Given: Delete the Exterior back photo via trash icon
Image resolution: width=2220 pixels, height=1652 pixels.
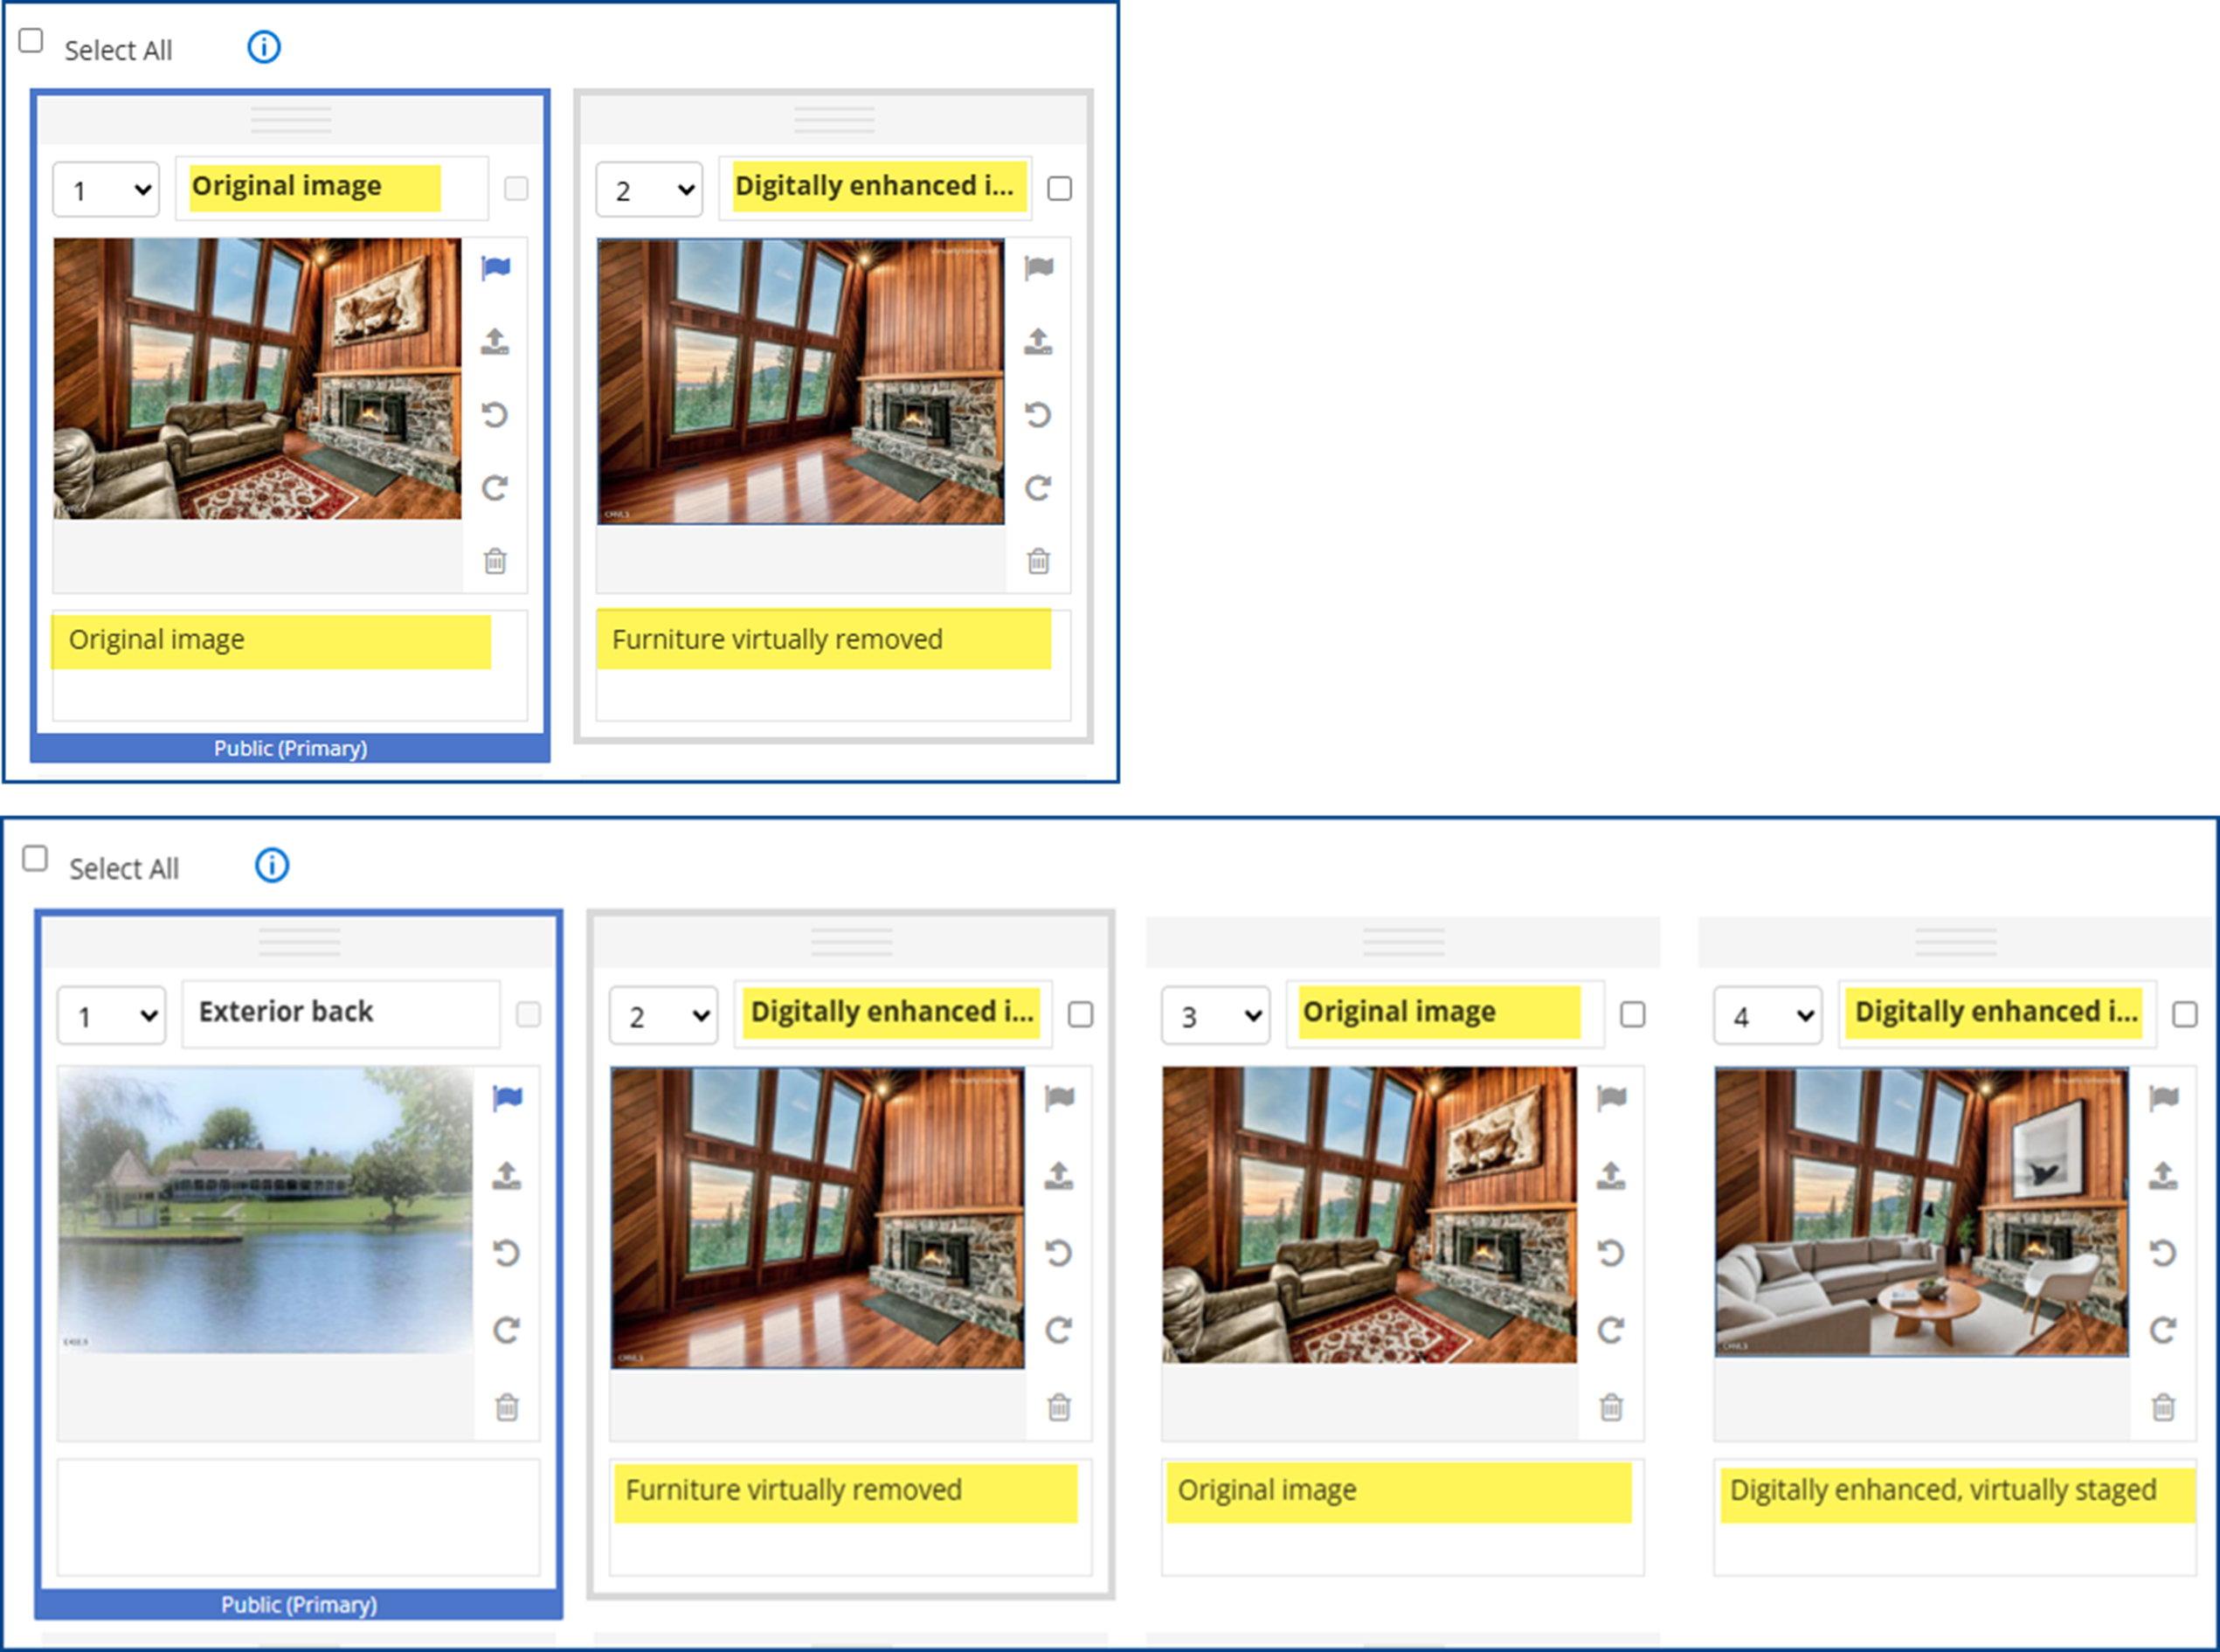Looking at the screenshot, I should 507,1407.
